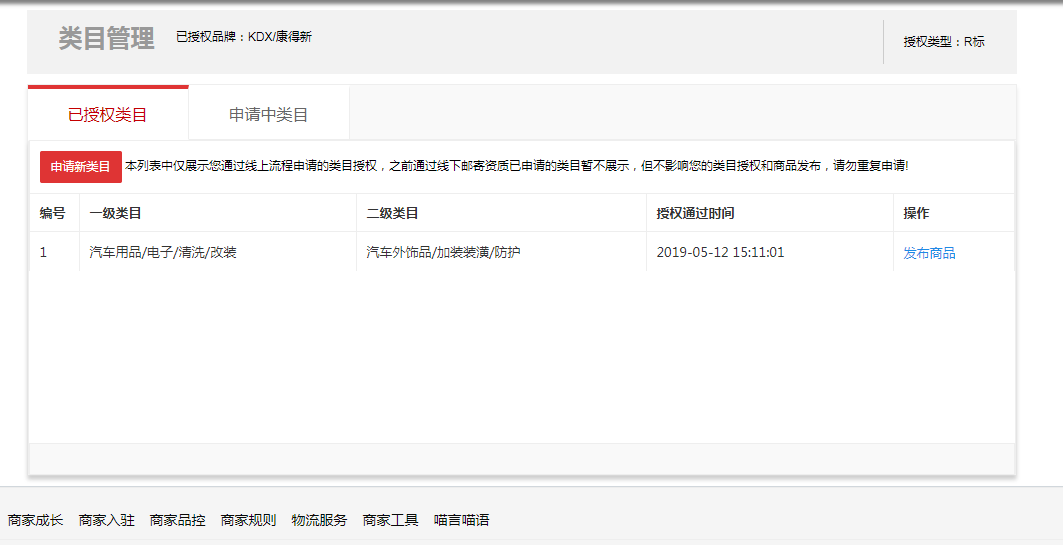This screenshot has height=545, width=1063.
Task: Click the 类目管理 page title
Action: (x=106, y=38)
